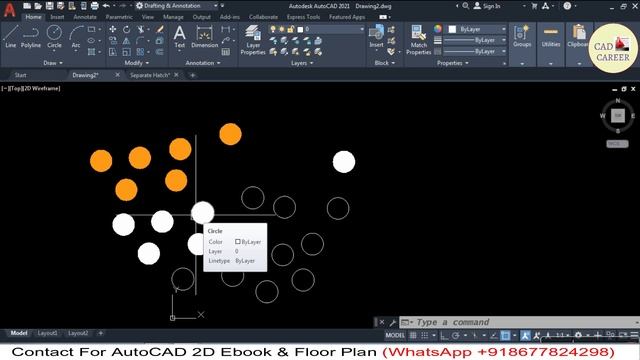Click Sign In
The image size is (640, 360).
point(487,6)
